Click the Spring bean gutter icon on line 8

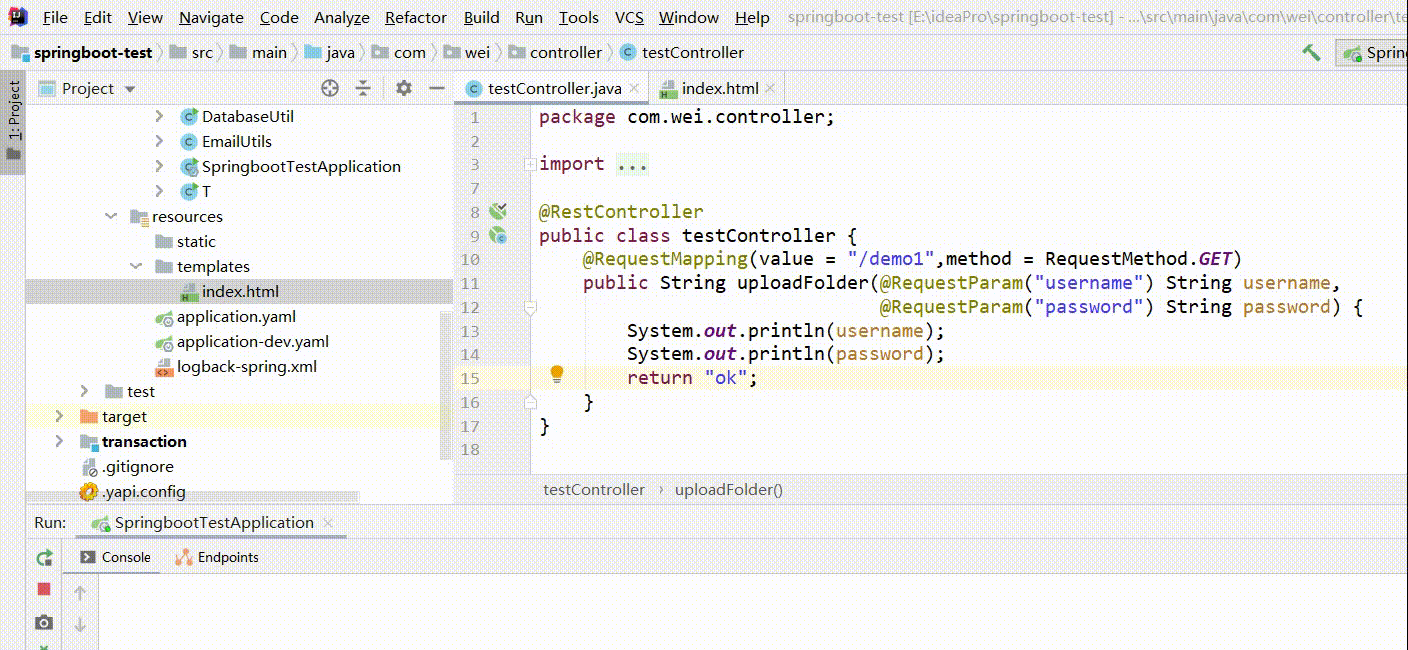click(x=498, y=211)
